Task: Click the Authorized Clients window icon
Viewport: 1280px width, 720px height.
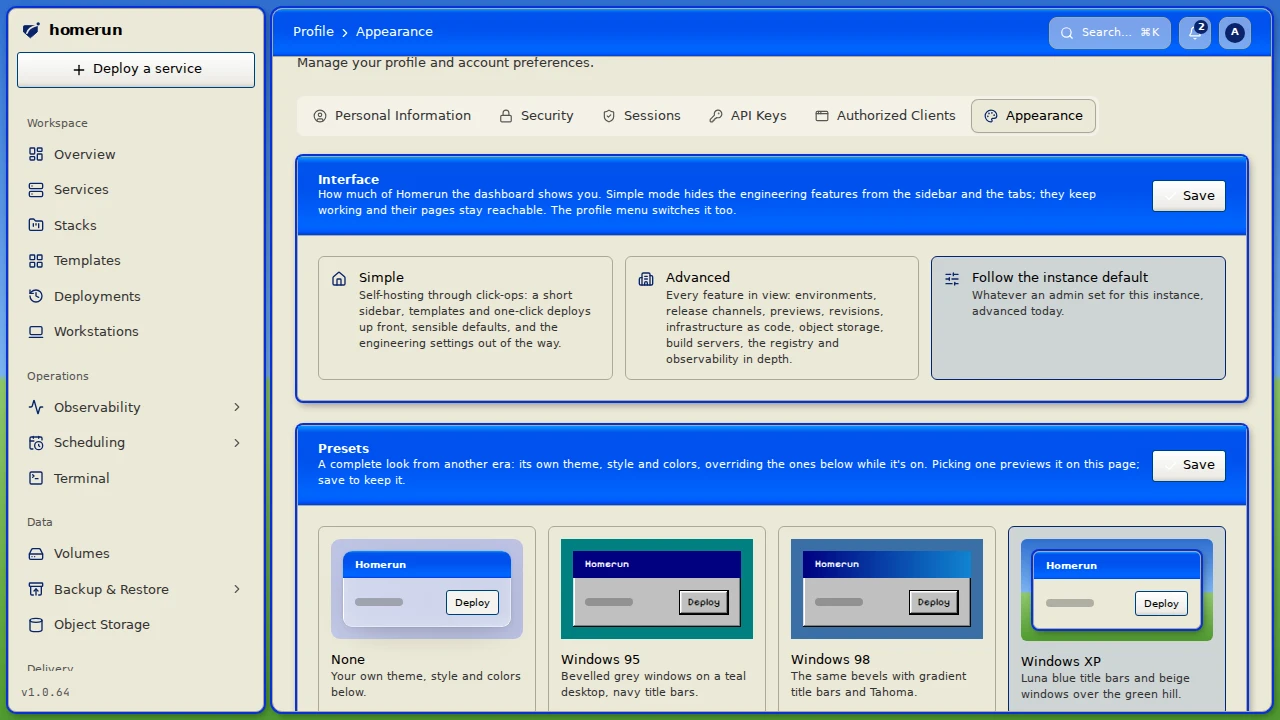Action: 822,116
